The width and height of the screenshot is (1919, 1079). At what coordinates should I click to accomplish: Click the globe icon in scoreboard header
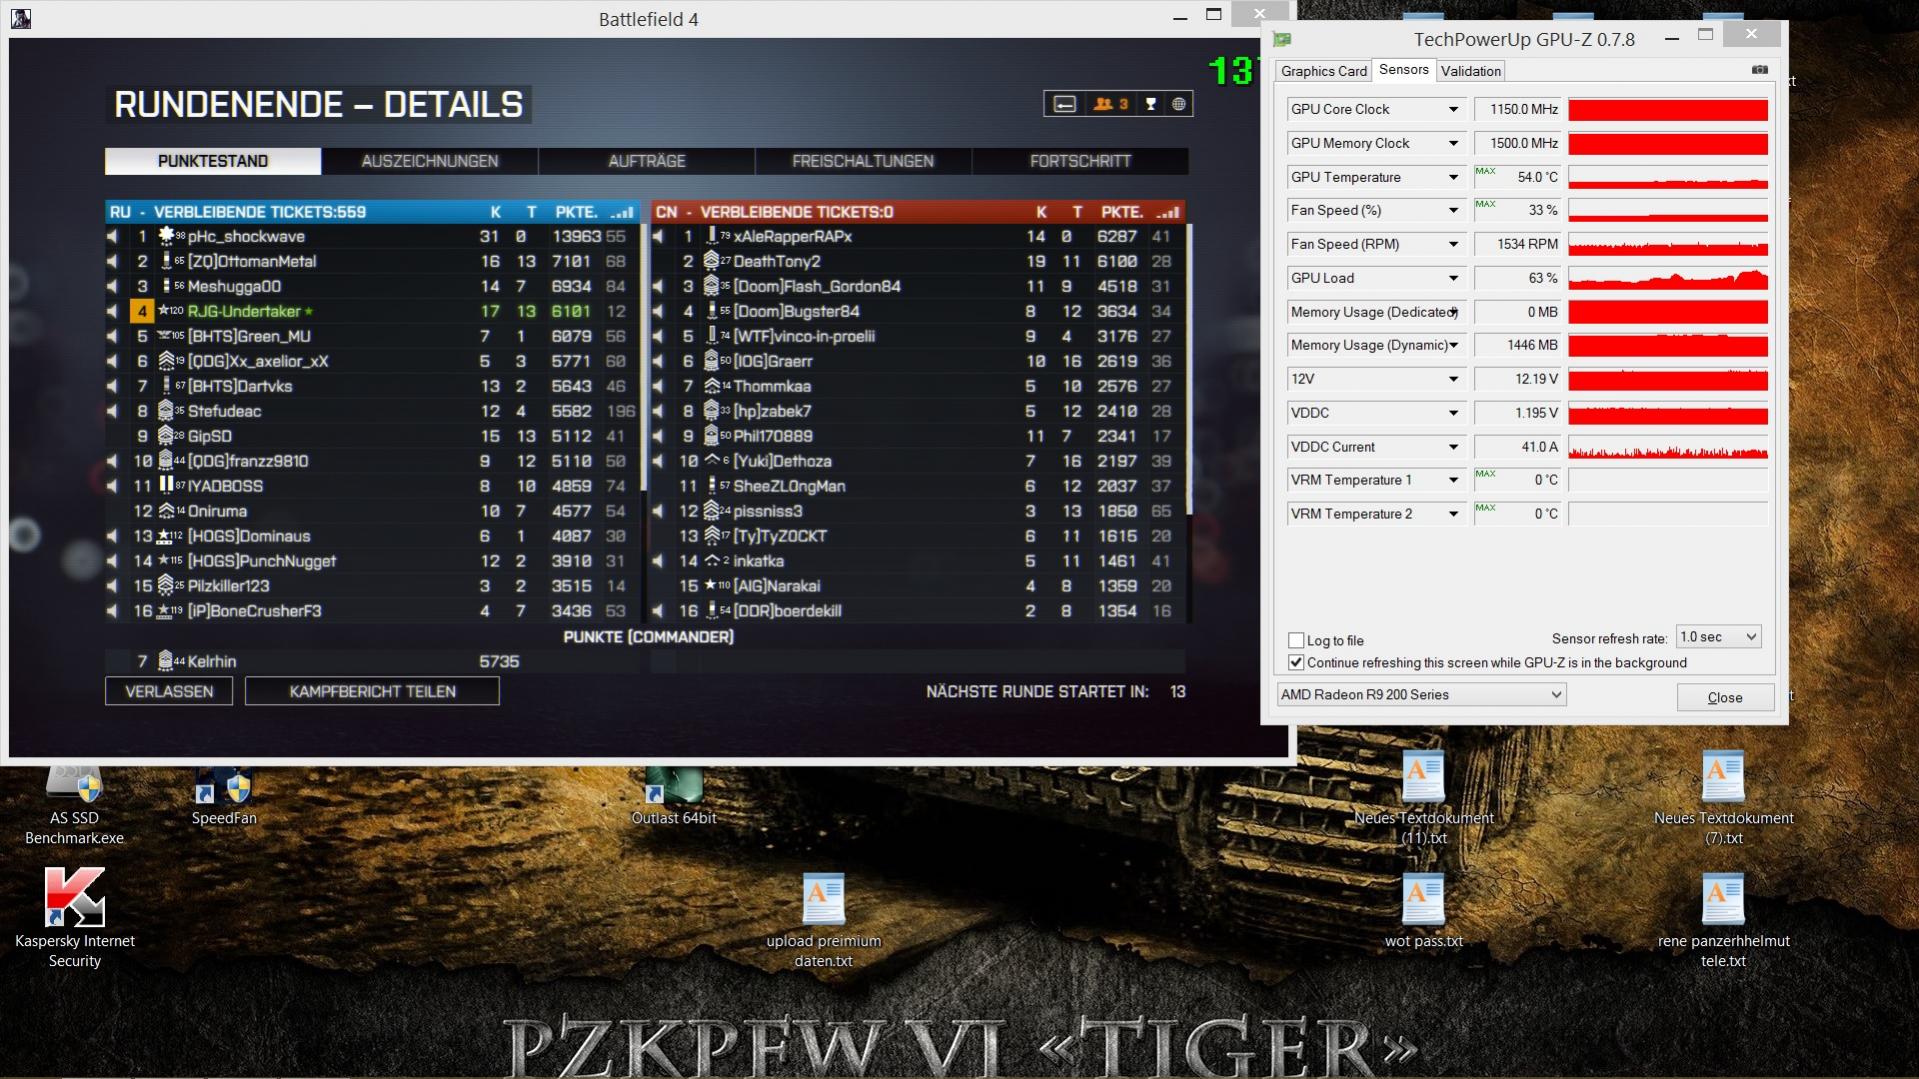(1179, 104)
